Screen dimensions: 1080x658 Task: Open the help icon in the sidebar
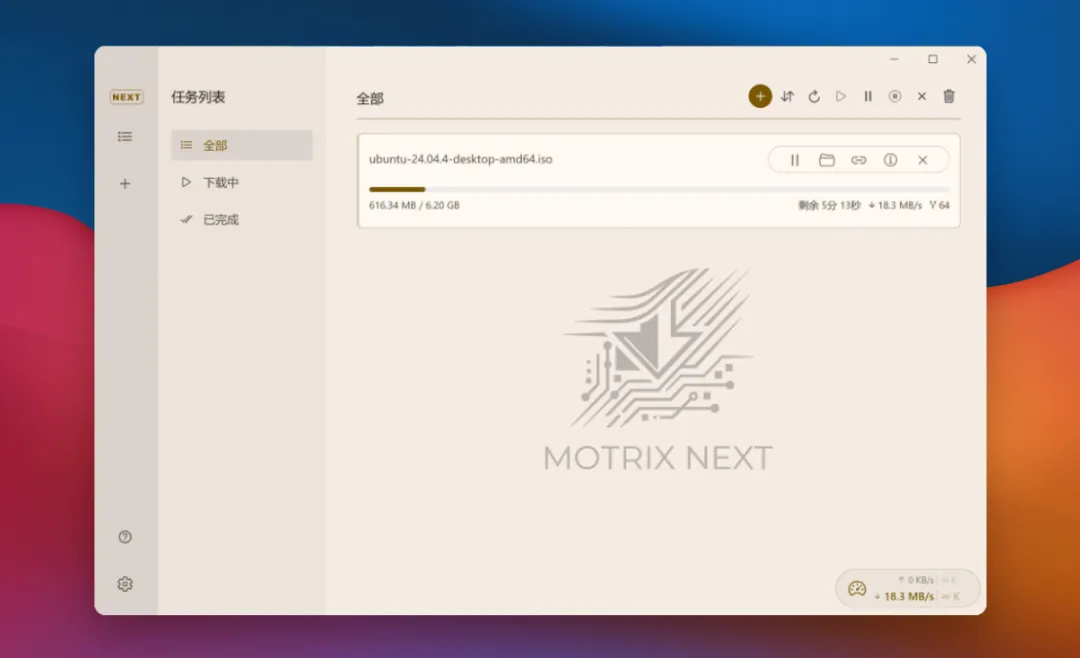[125, 537]
